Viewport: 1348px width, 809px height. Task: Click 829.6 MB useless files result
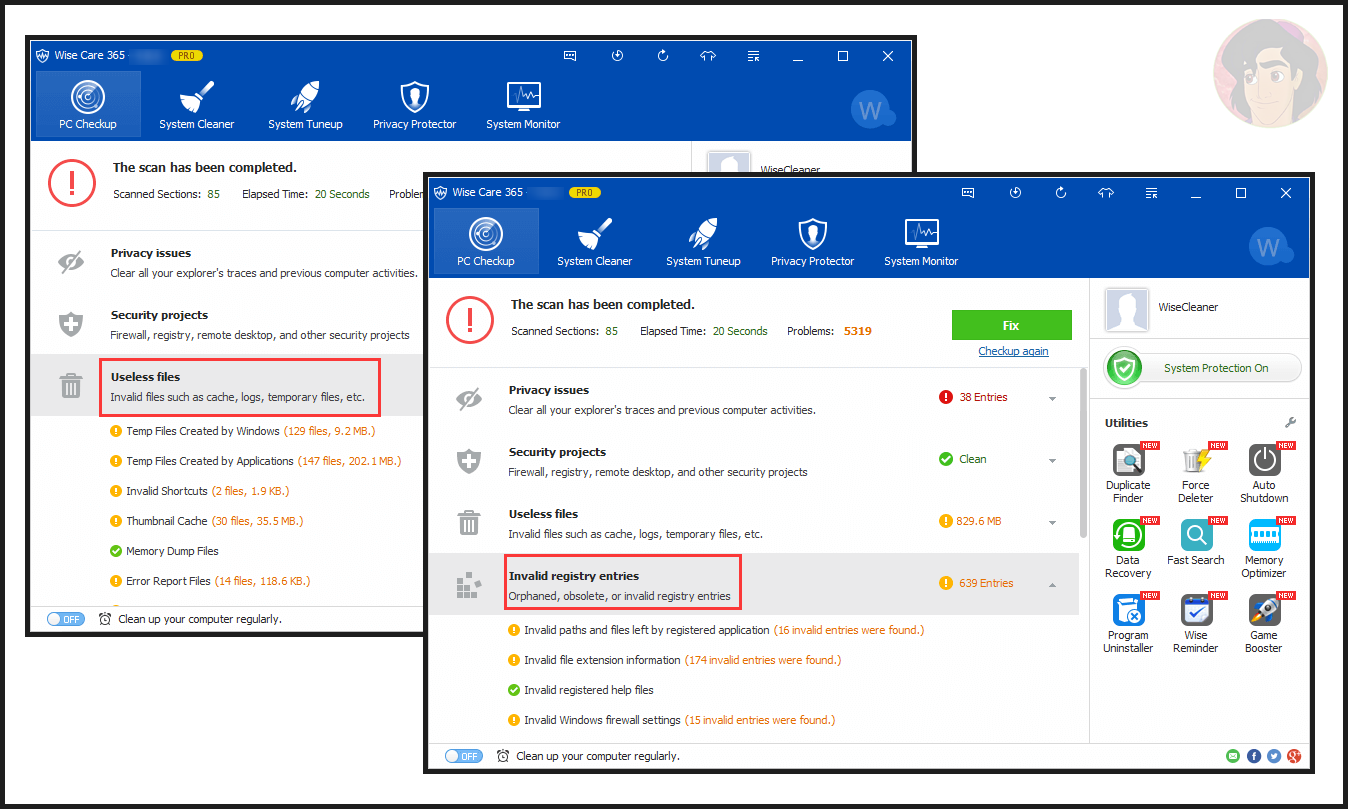tap(970, 521)
